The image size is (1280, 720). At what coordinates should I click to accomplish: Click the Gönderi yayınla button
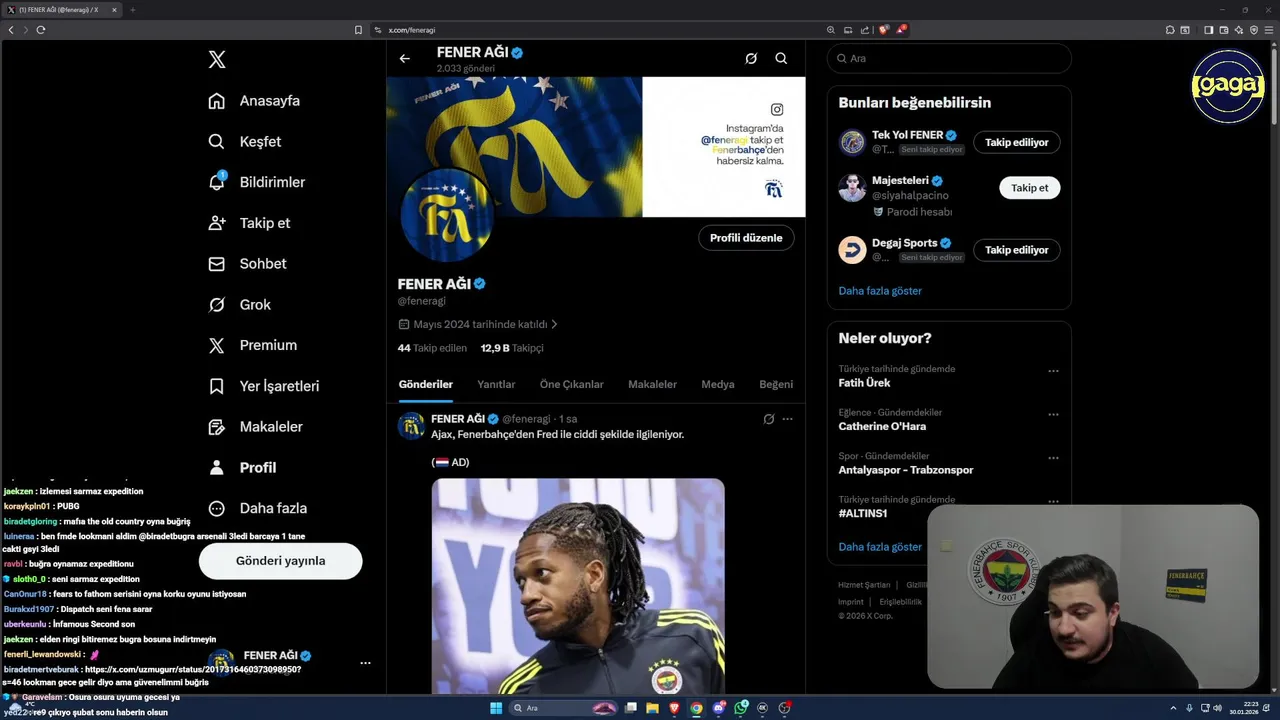(280, 561)
